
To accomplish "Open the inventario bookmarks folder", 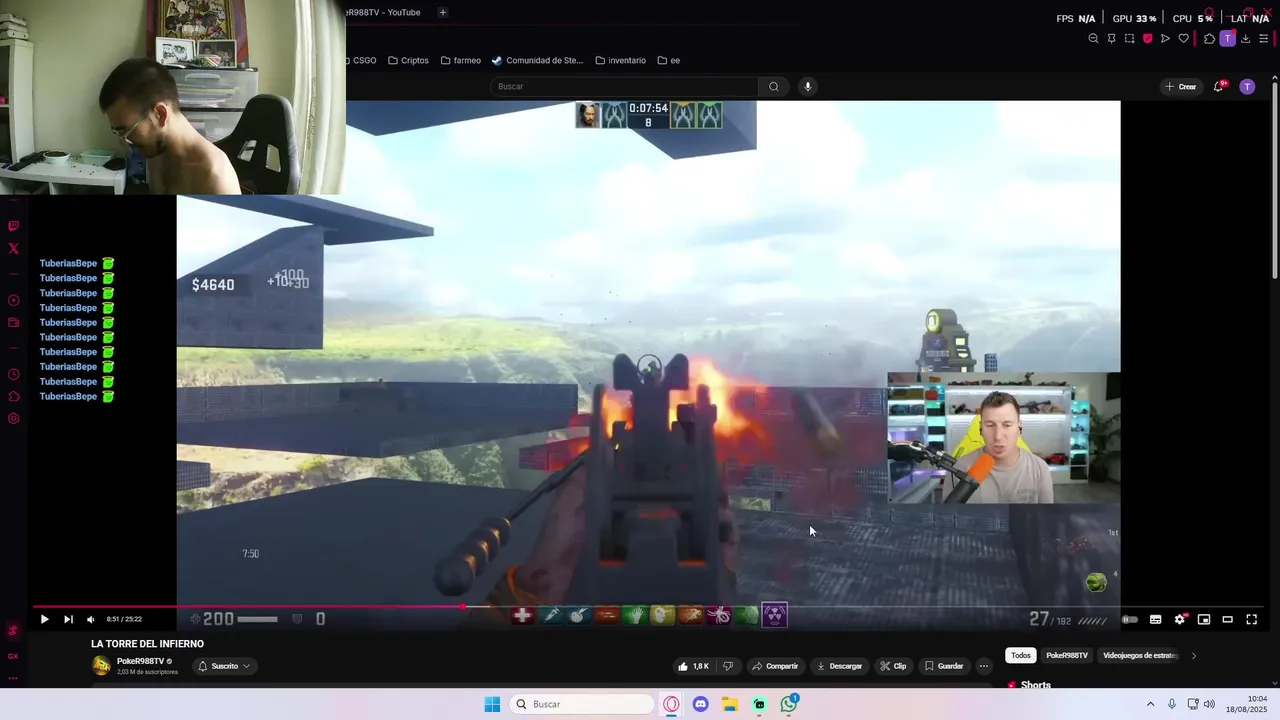I will (x=621, y=60).
